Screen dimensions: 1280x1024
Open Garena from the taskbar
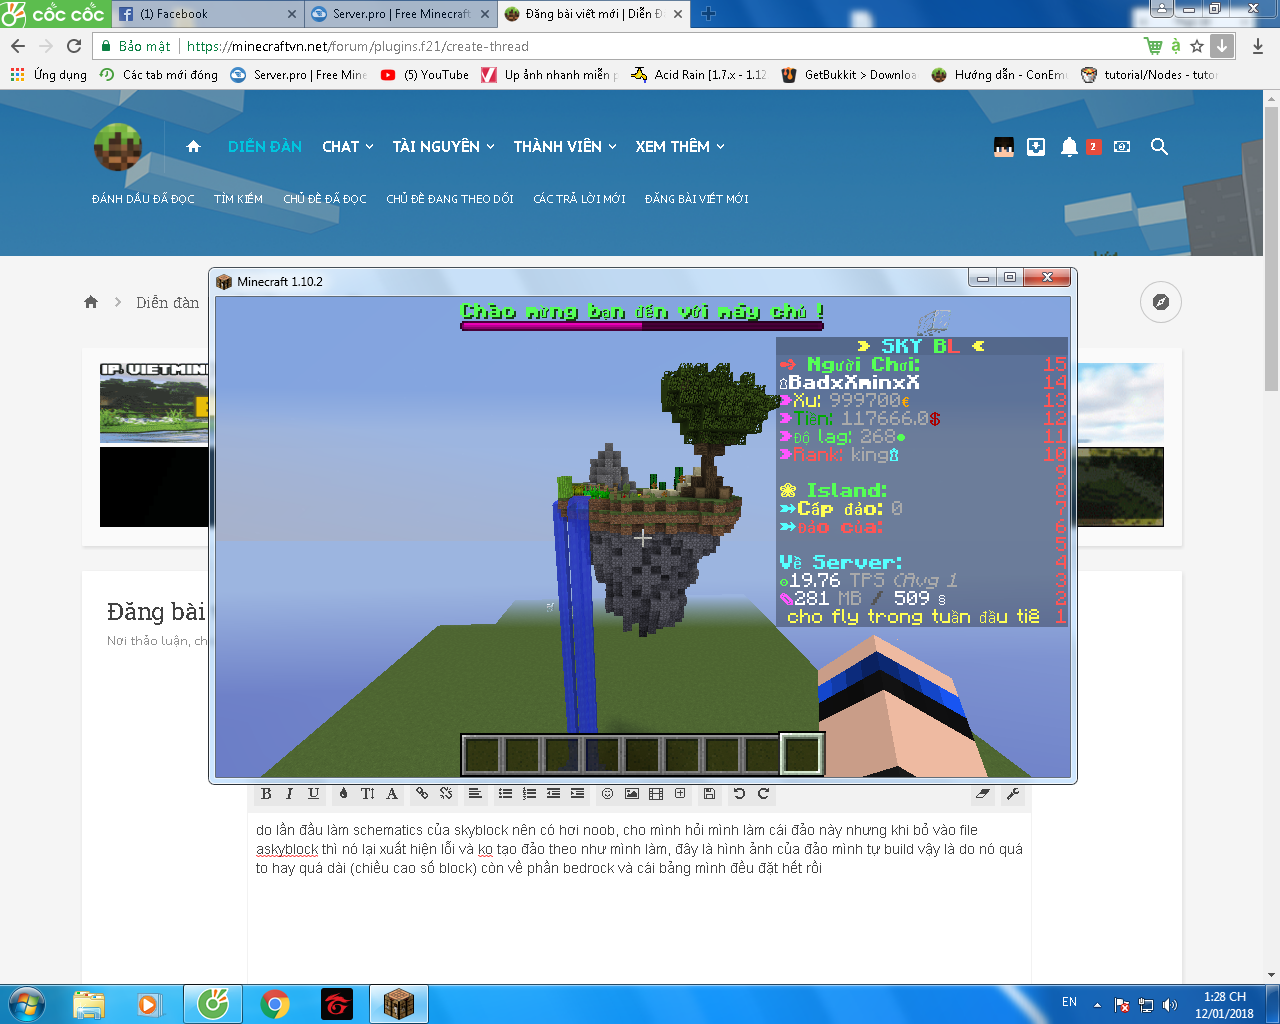pos(337,1004)
